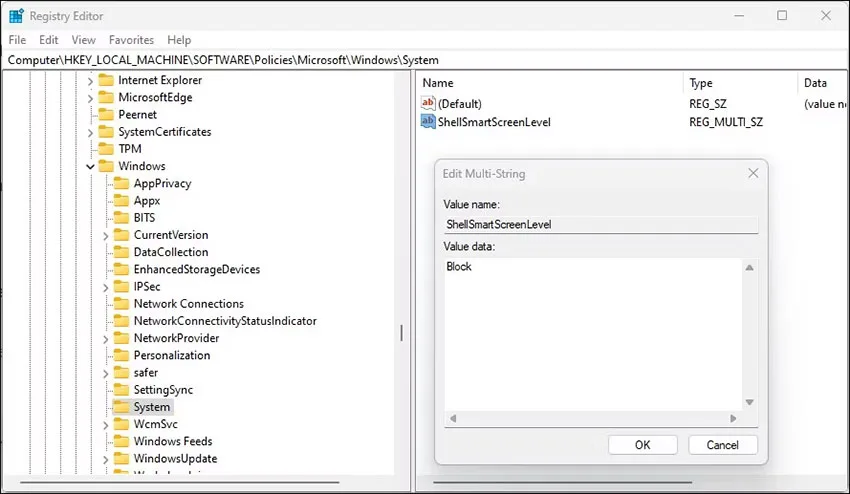
Task: Open the Favorites menu
Action: 131,40
